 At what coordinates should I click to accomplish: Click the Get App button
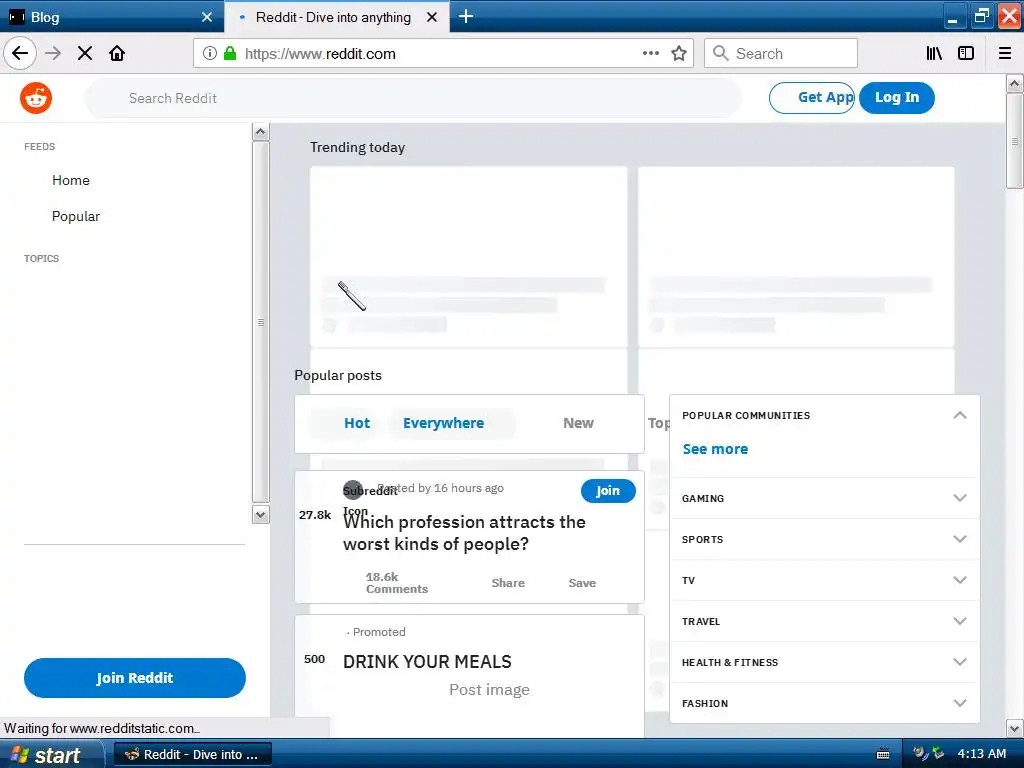[812, 98]
